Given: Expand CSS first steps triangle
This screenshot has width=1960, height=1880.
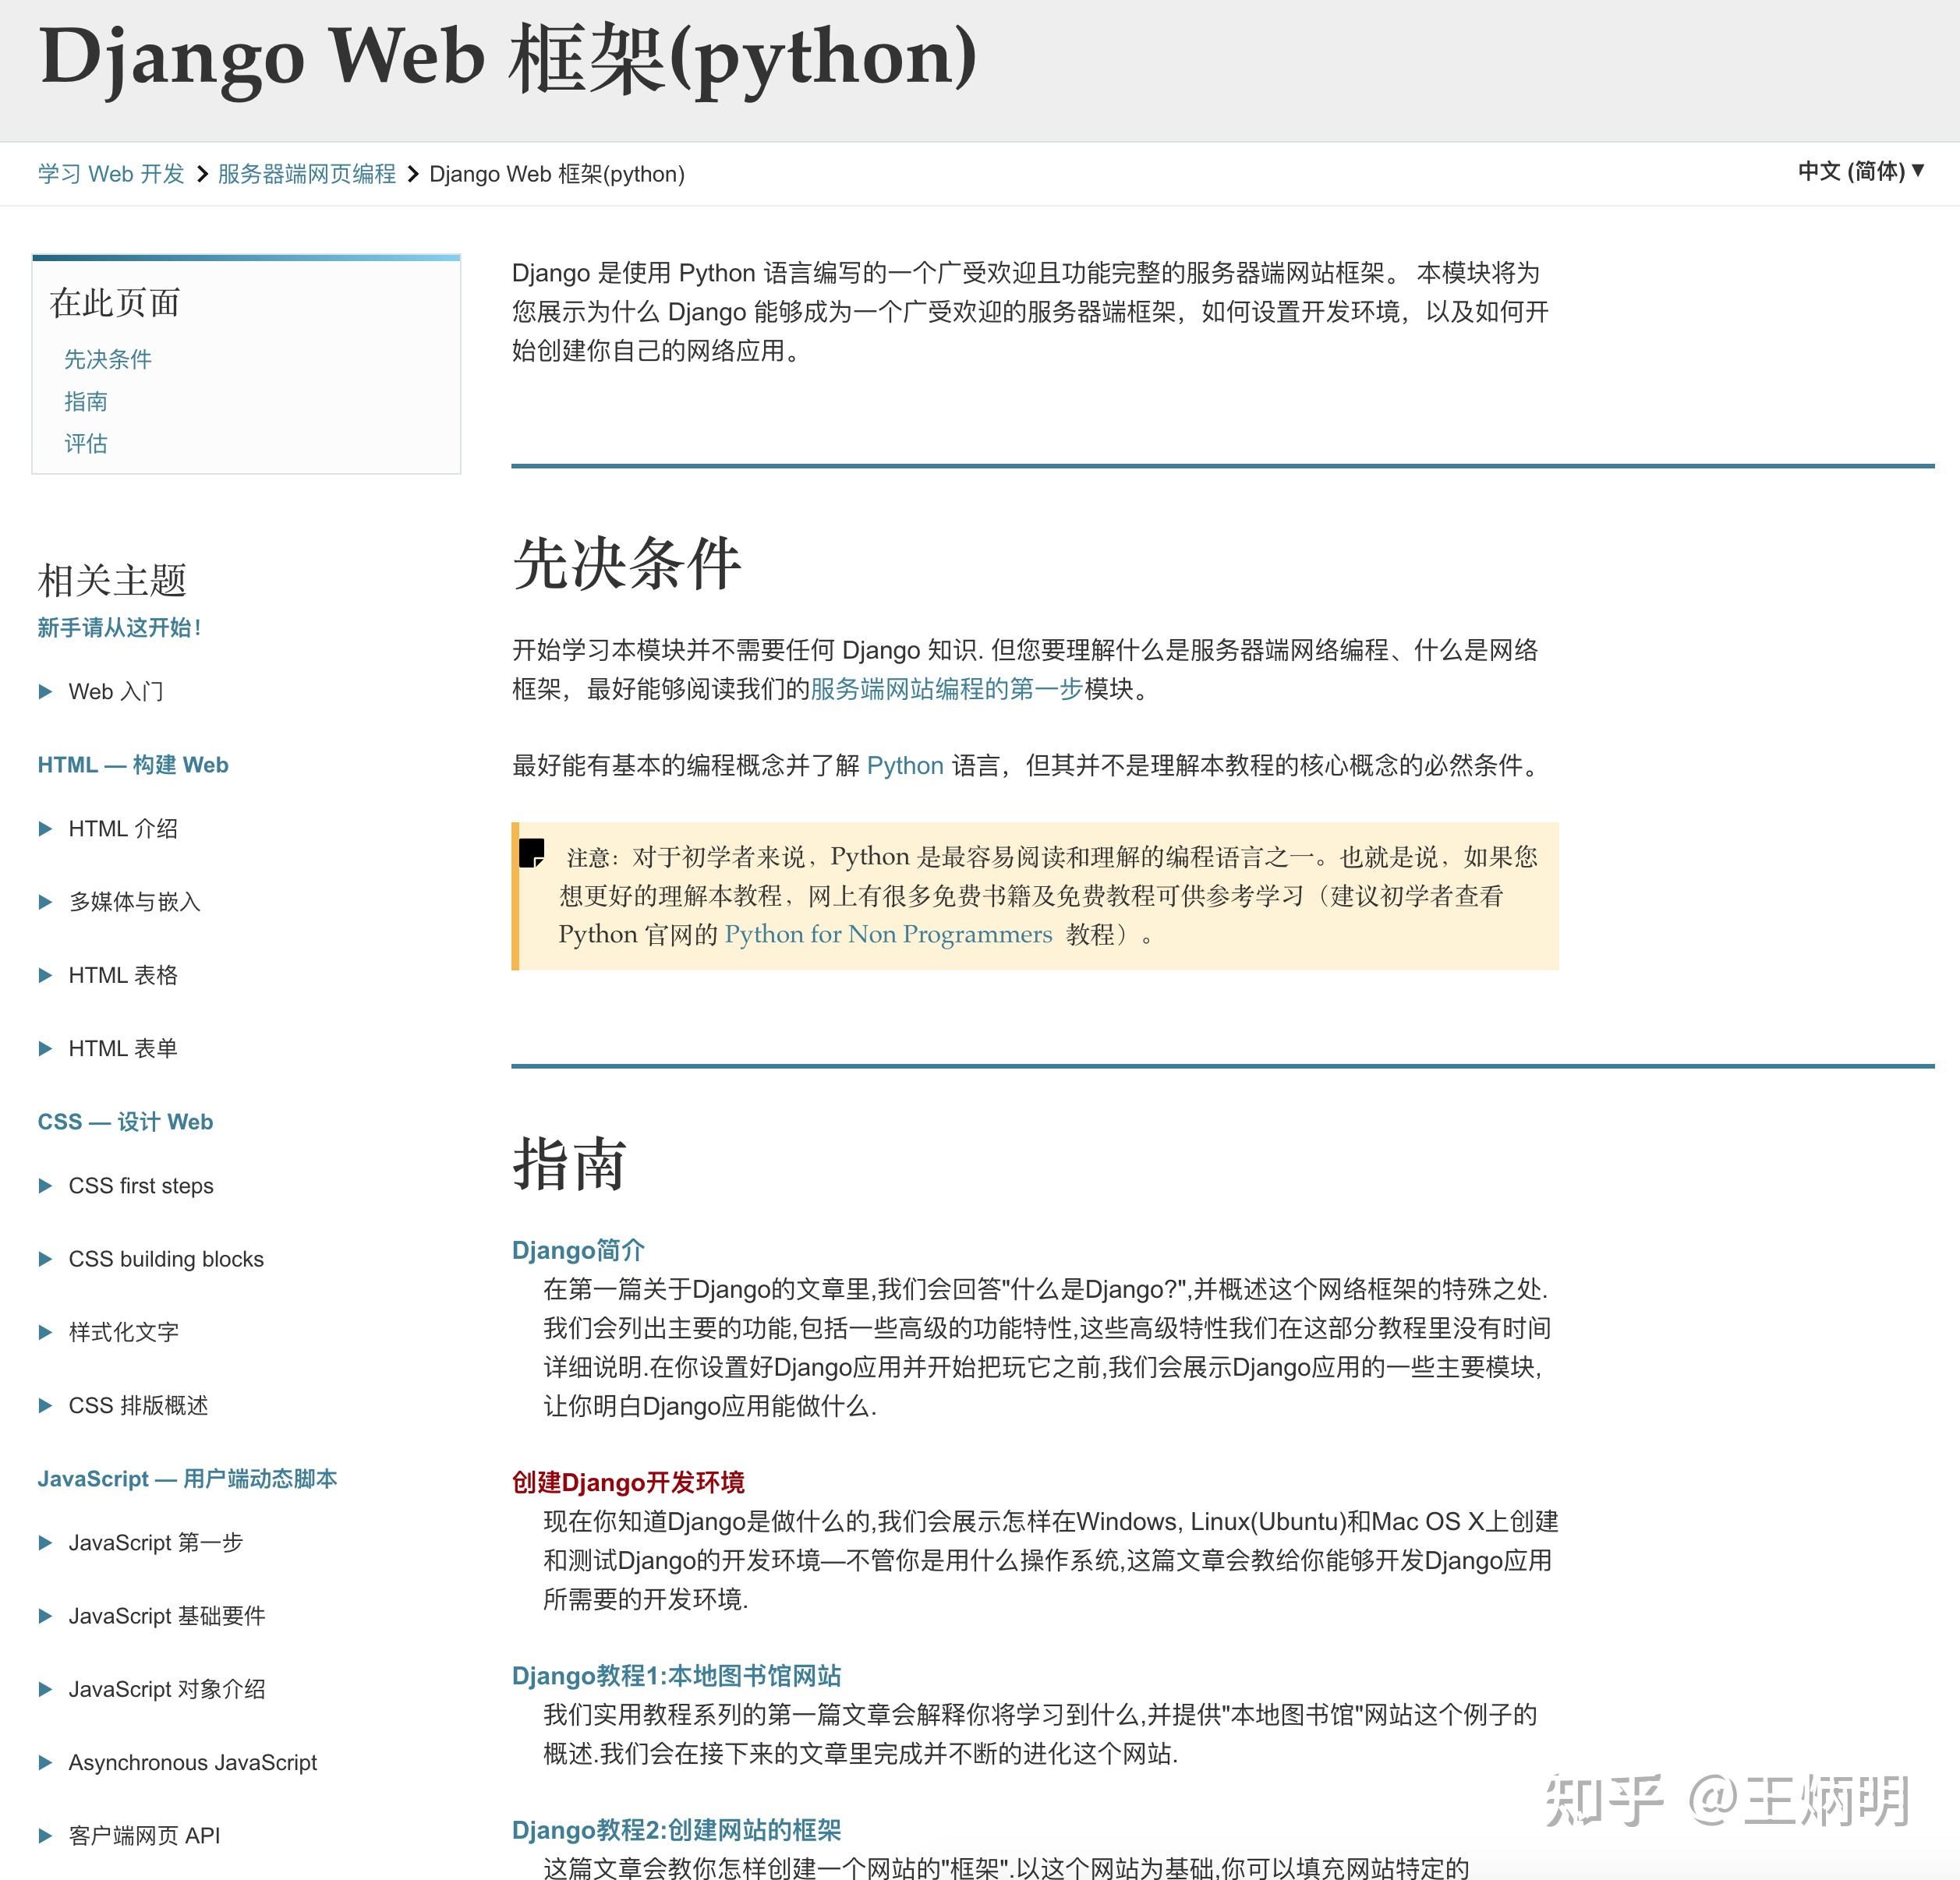Looking at the screenshot, I should 45,1186.
